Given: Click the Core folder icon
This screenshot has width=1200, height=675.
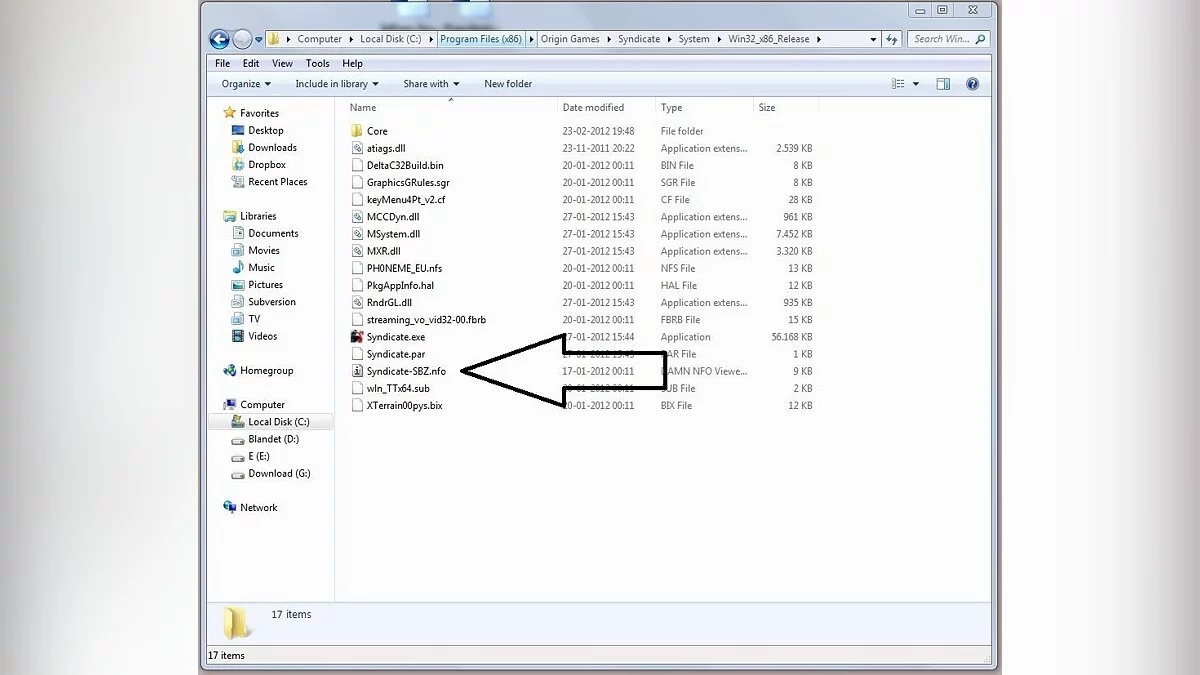Looking at the screenshot, I should coord(358,131).
